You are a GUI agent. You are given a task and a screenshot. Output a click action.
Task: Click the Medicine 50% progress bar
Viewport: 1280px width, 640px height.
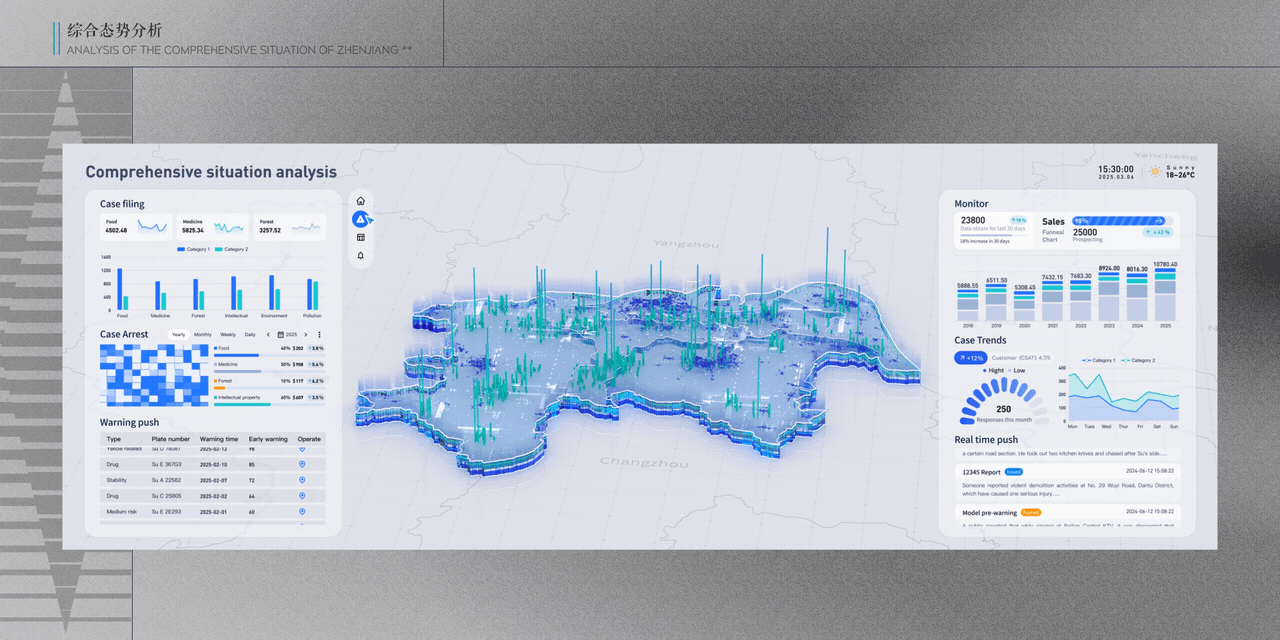269,371
